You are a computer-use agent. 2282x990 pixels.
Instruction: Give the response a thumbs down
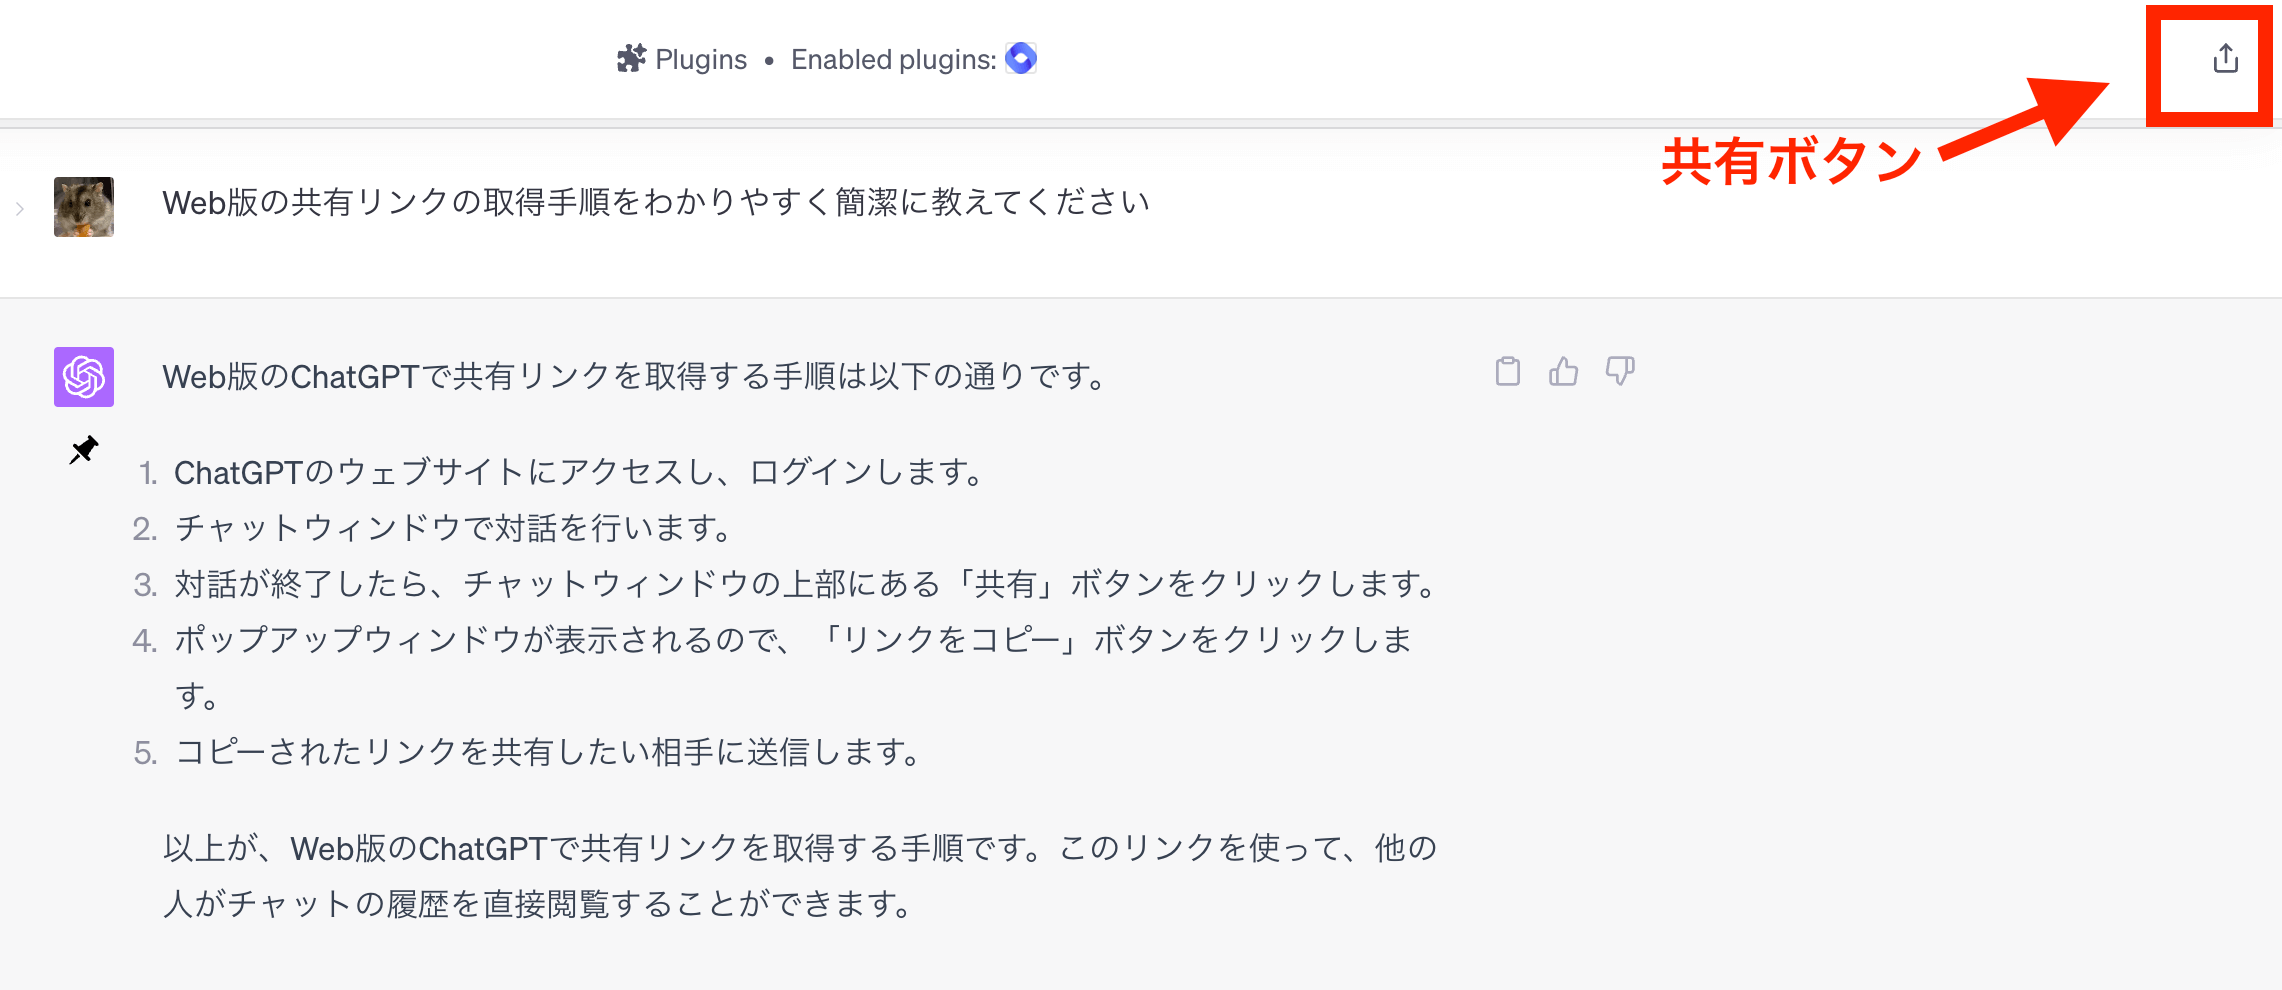coord(1620,371)
